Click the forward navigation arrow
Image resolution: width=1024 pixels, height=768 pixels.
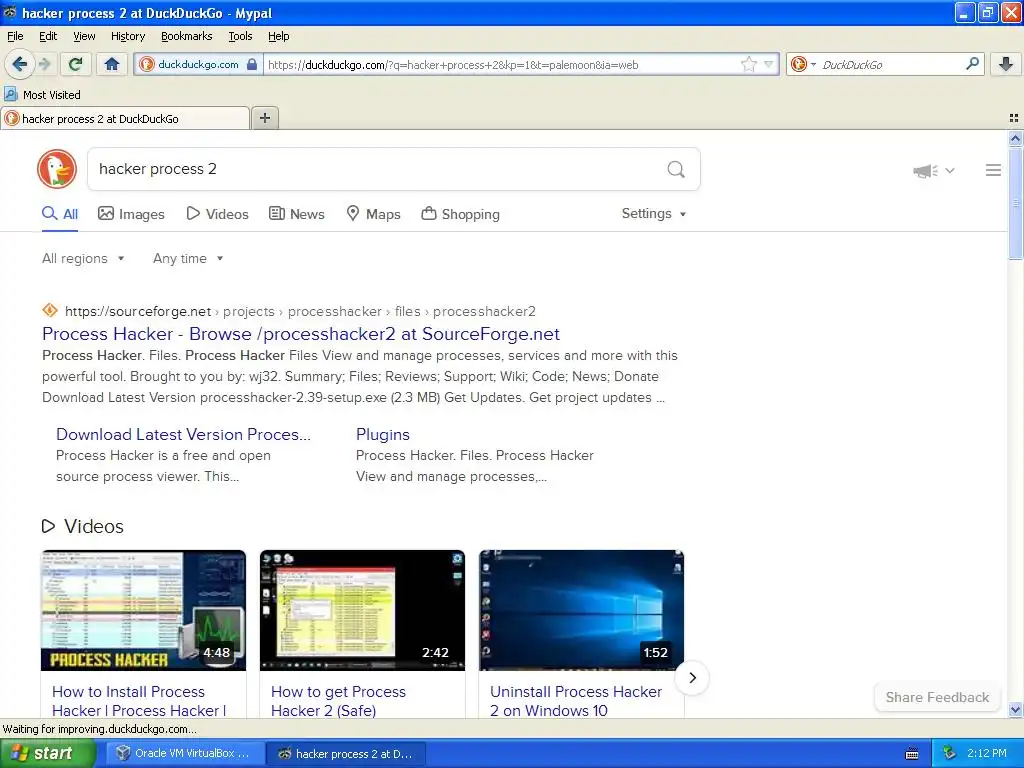click(x=44, y=64)
